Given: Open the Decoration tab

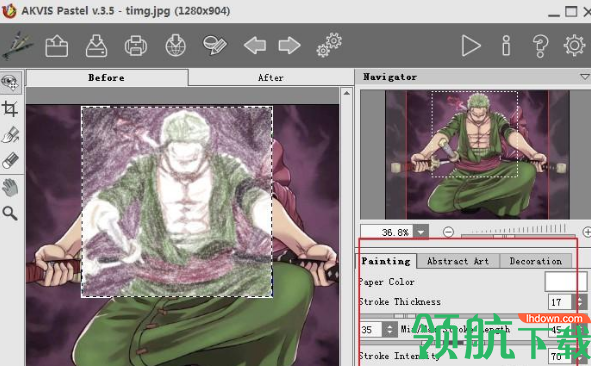Looking at the screenshot, I should pyautogui.click(x=536, y=261).
